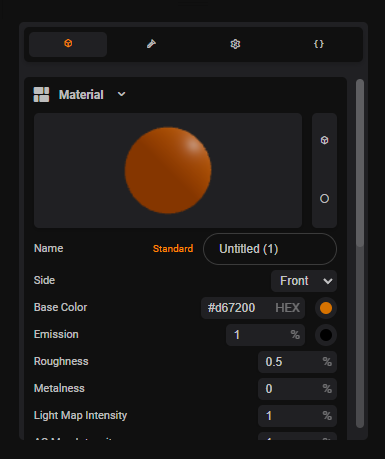The height and width of the screenshot is (459, 385).
Task: Open the Side dropdown set to Front
Action: [304, 281]
